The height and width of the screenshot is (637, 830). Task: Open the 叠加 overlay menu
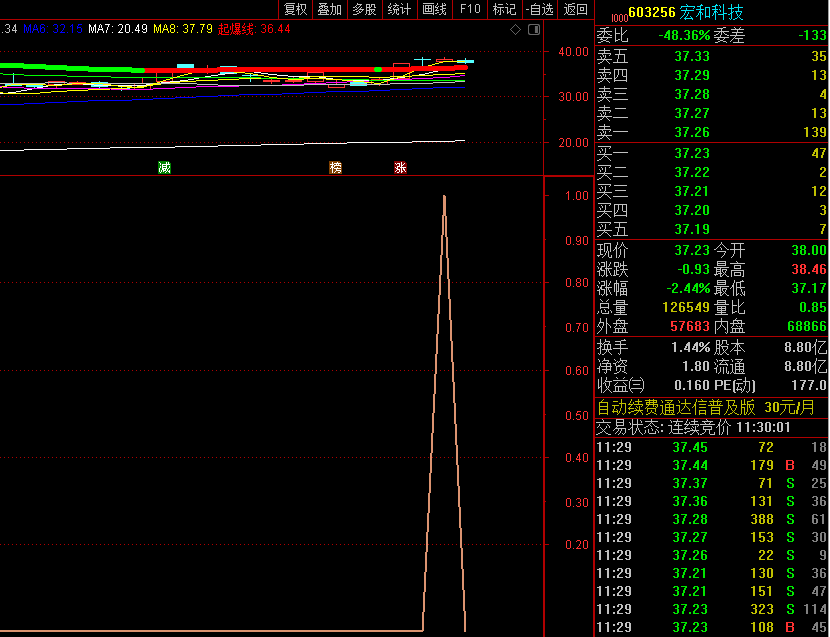click(329, 9)
